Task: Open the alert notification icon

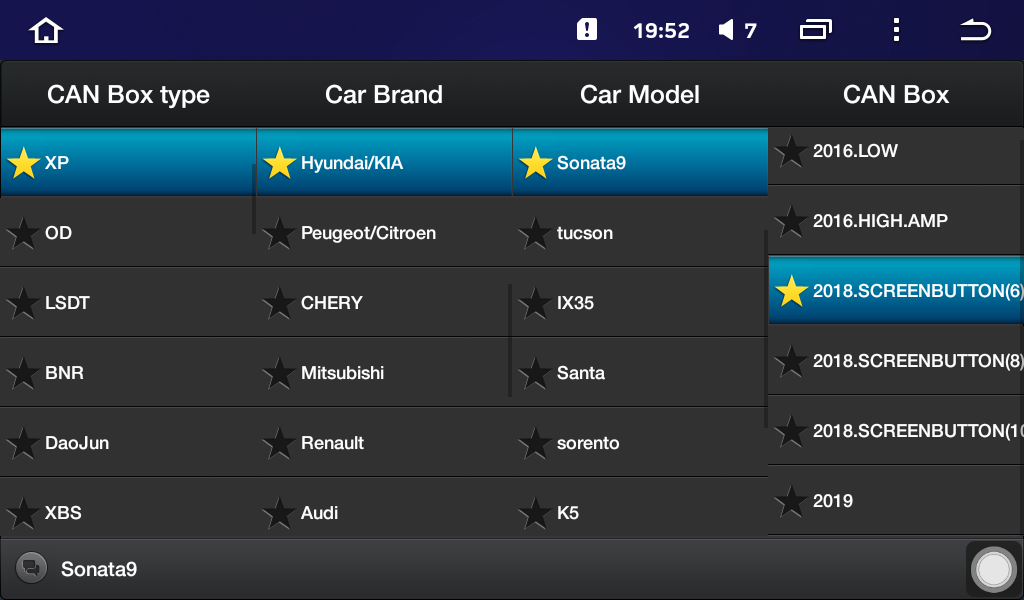Action: coord(587,30)
